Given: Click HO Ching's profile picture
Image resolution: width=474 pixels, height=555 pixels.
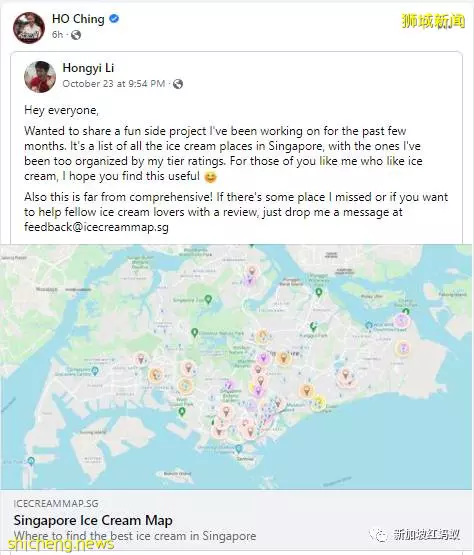Looking at the screenshot, I should pyautogui.click(x=29, y=27).
